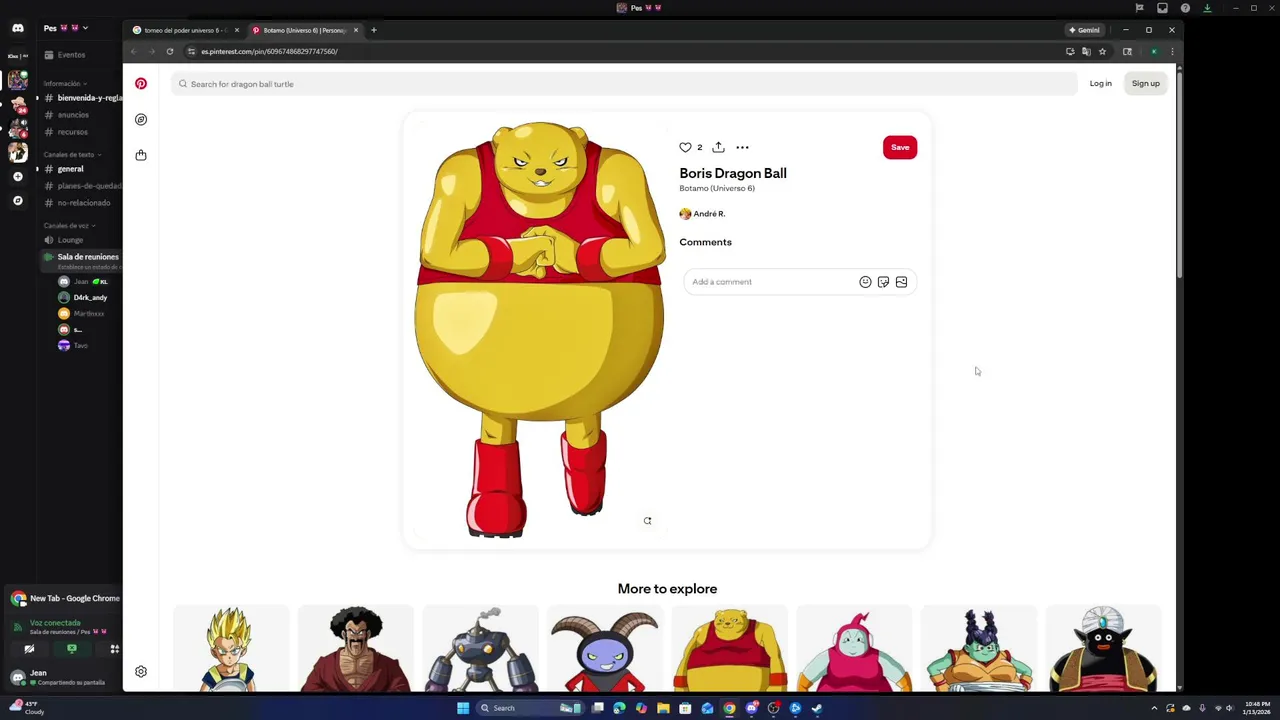Open the spiky blond hair character thumbnail
The height and width of the screenshot is (720, 1280).
(x=231, y=648)
